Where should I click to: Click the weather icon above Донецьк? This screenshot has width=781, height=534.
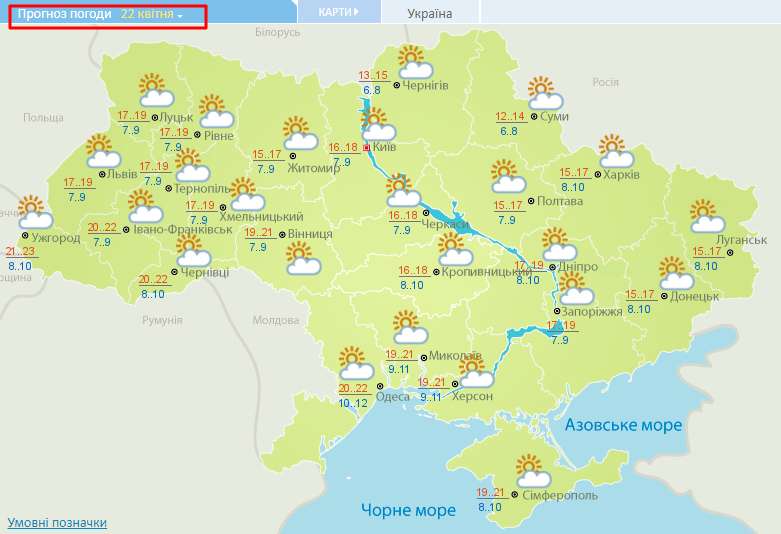click(x=677, y=273)
